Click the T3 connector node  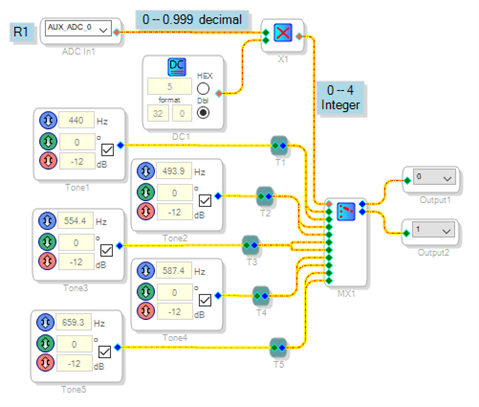tap(250, 245)
